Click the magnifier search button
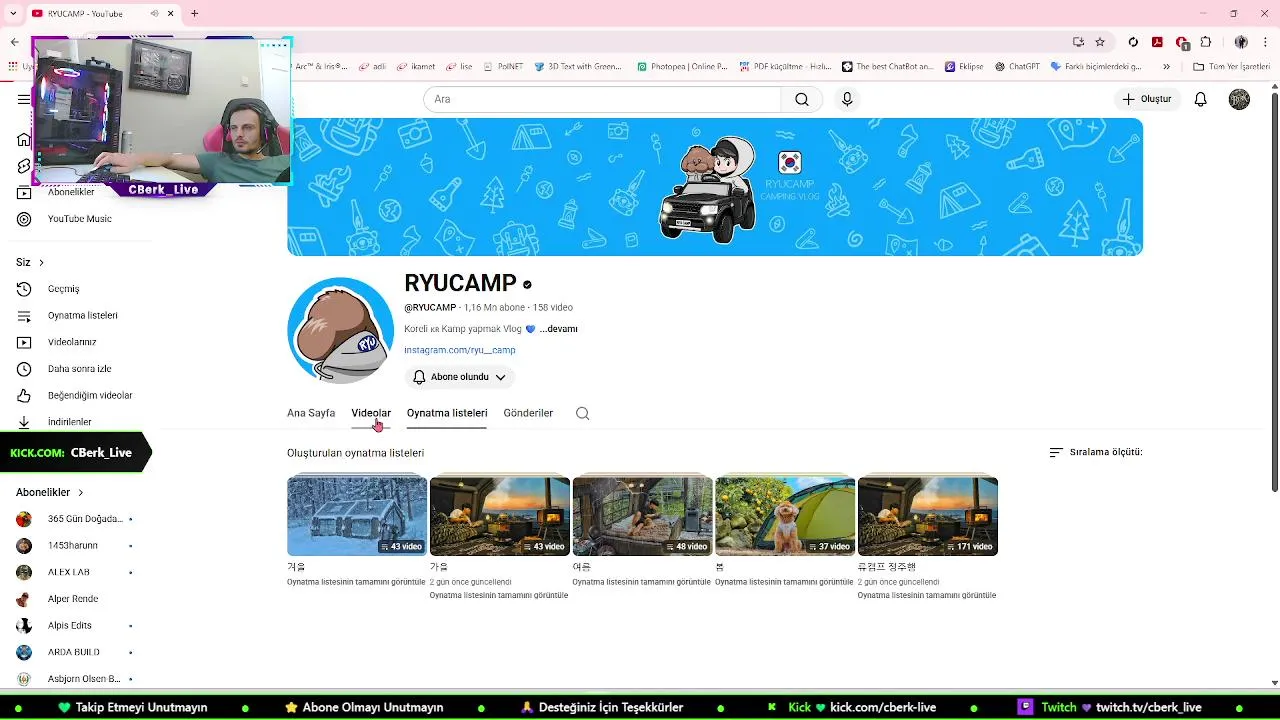 802,99
